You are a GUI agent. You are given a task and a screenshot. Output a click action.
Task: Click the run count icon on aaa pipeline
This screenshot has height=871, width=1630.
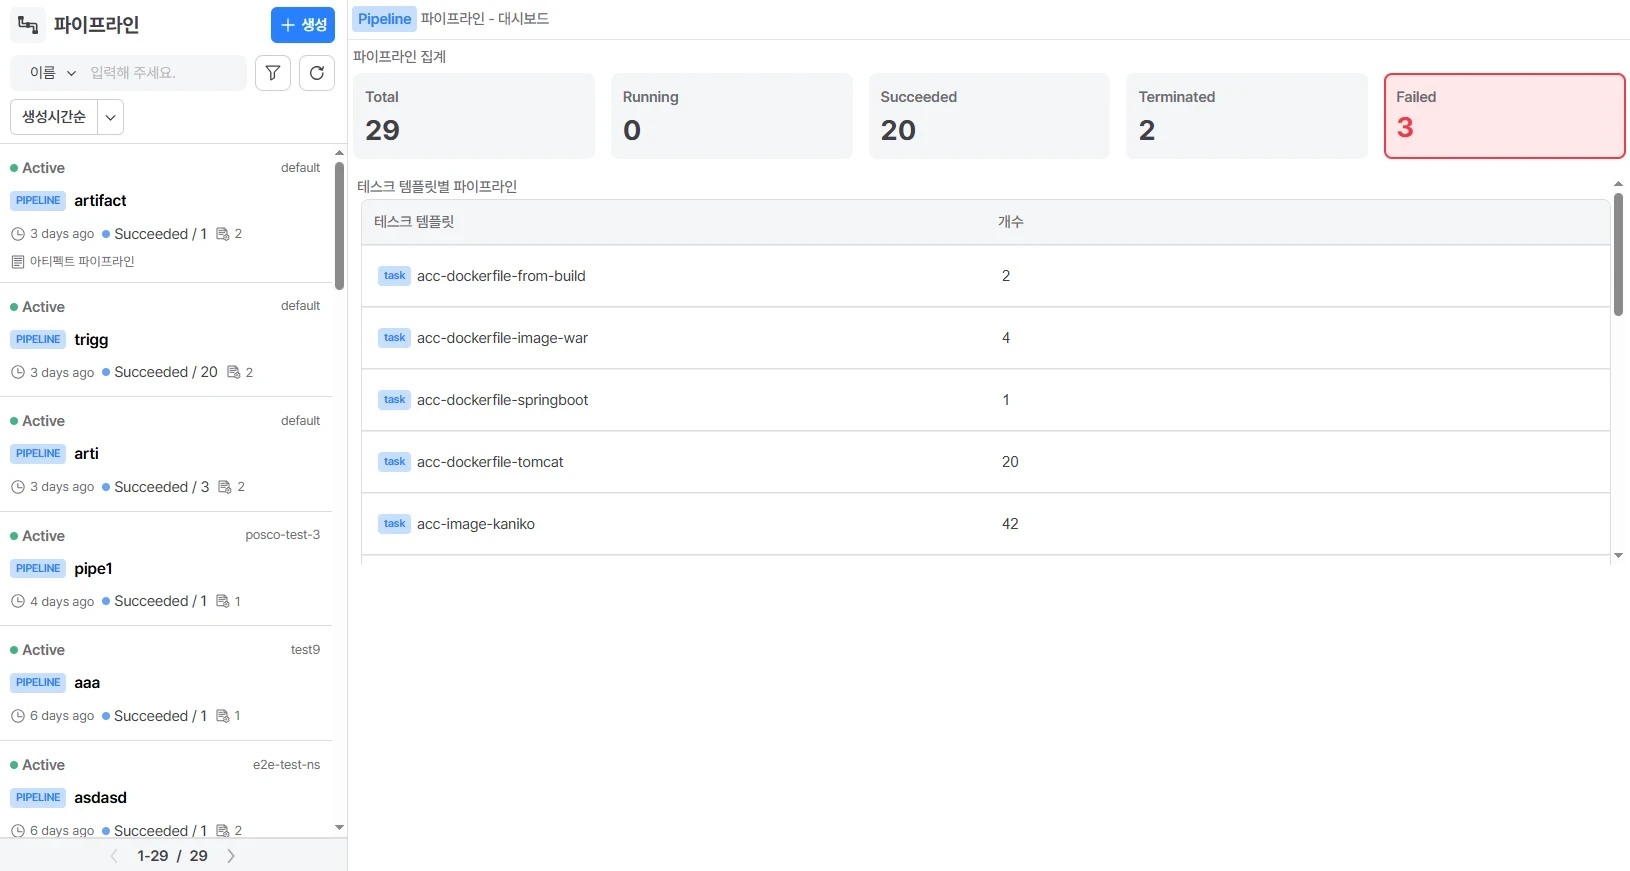pos(223,716)
